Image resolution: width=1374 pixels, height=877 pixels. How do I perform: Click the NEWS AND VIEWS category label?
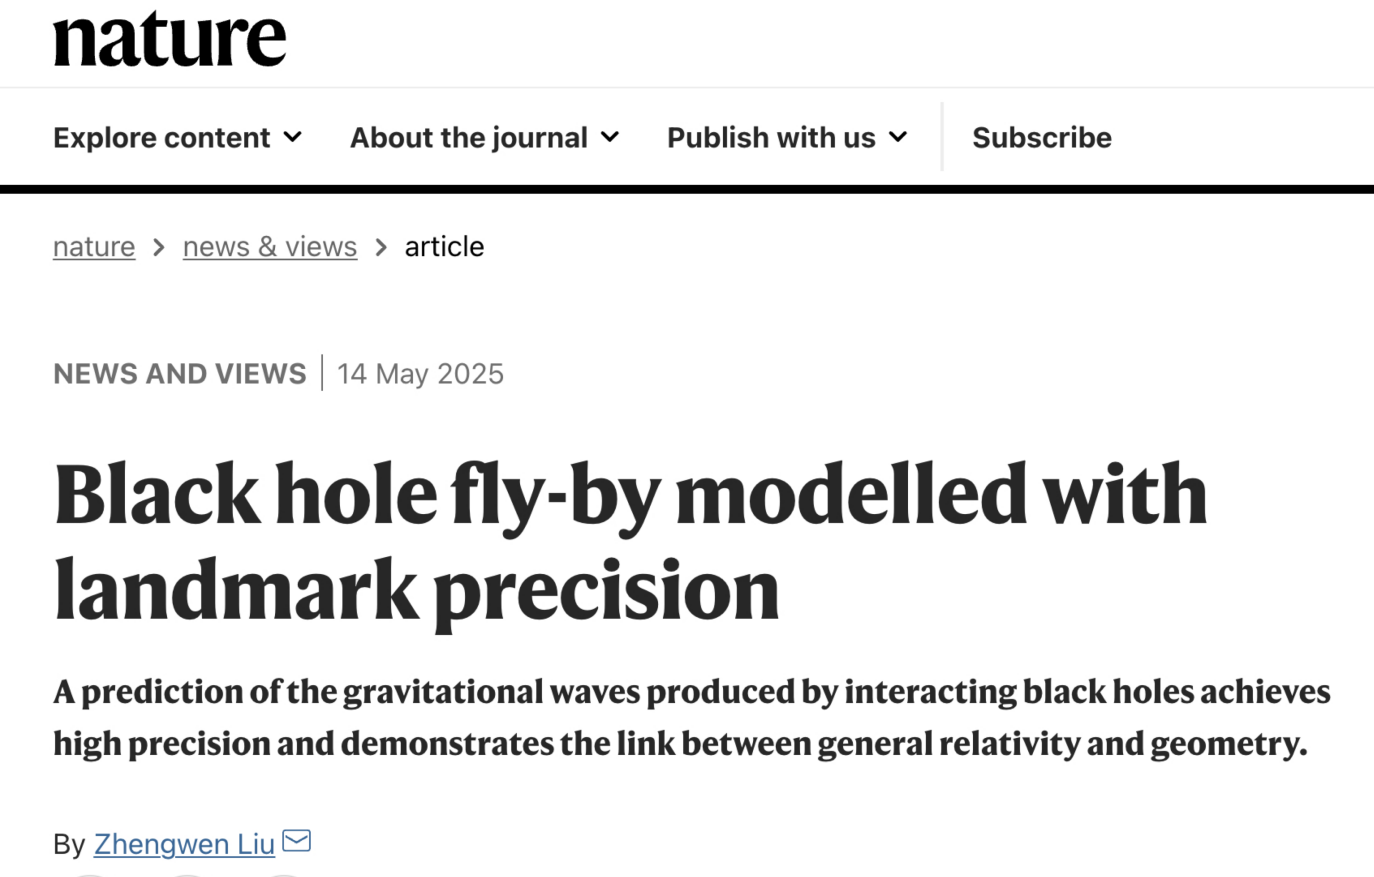pyautogui.click(x=180, y=374)
